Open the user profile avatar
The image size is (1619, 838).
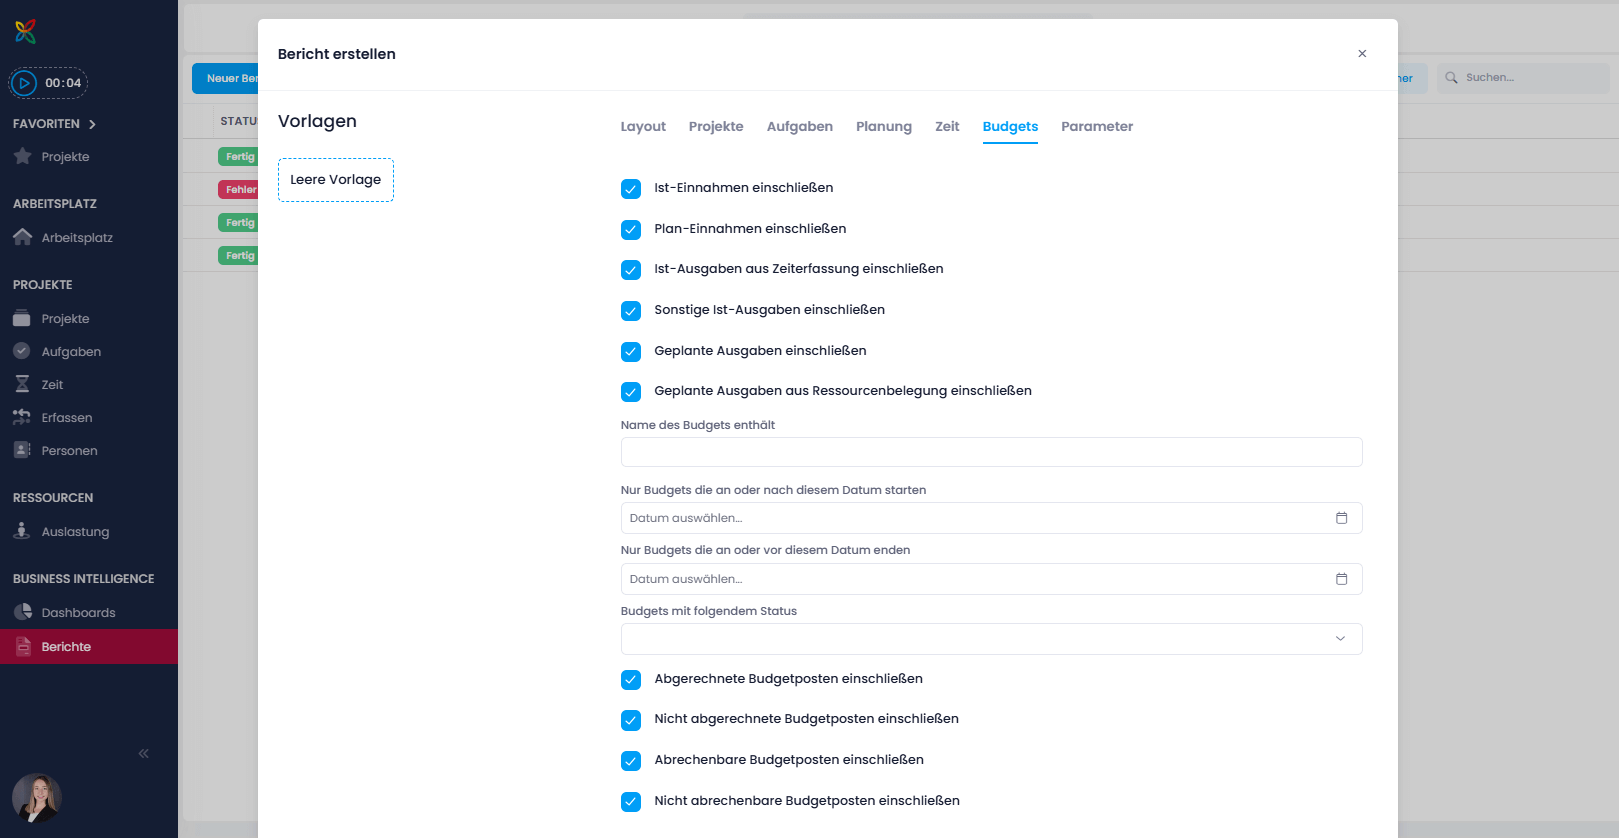click(37, 798)
